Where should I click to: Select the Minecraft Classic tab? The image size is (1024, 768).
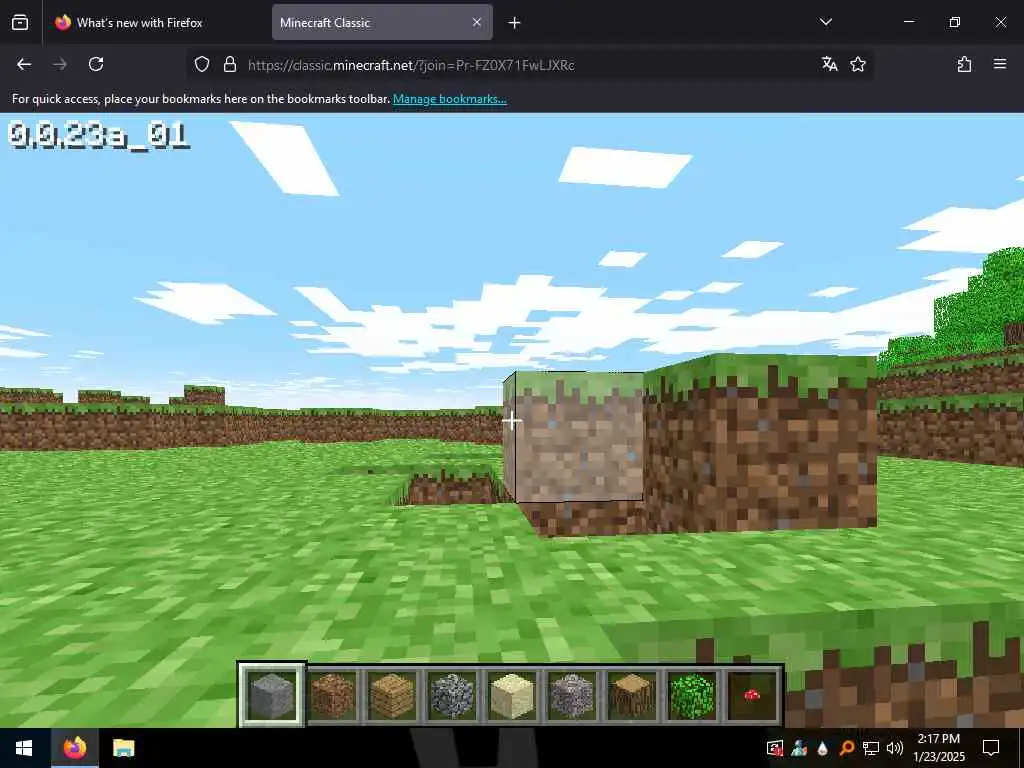click(382, 22)
